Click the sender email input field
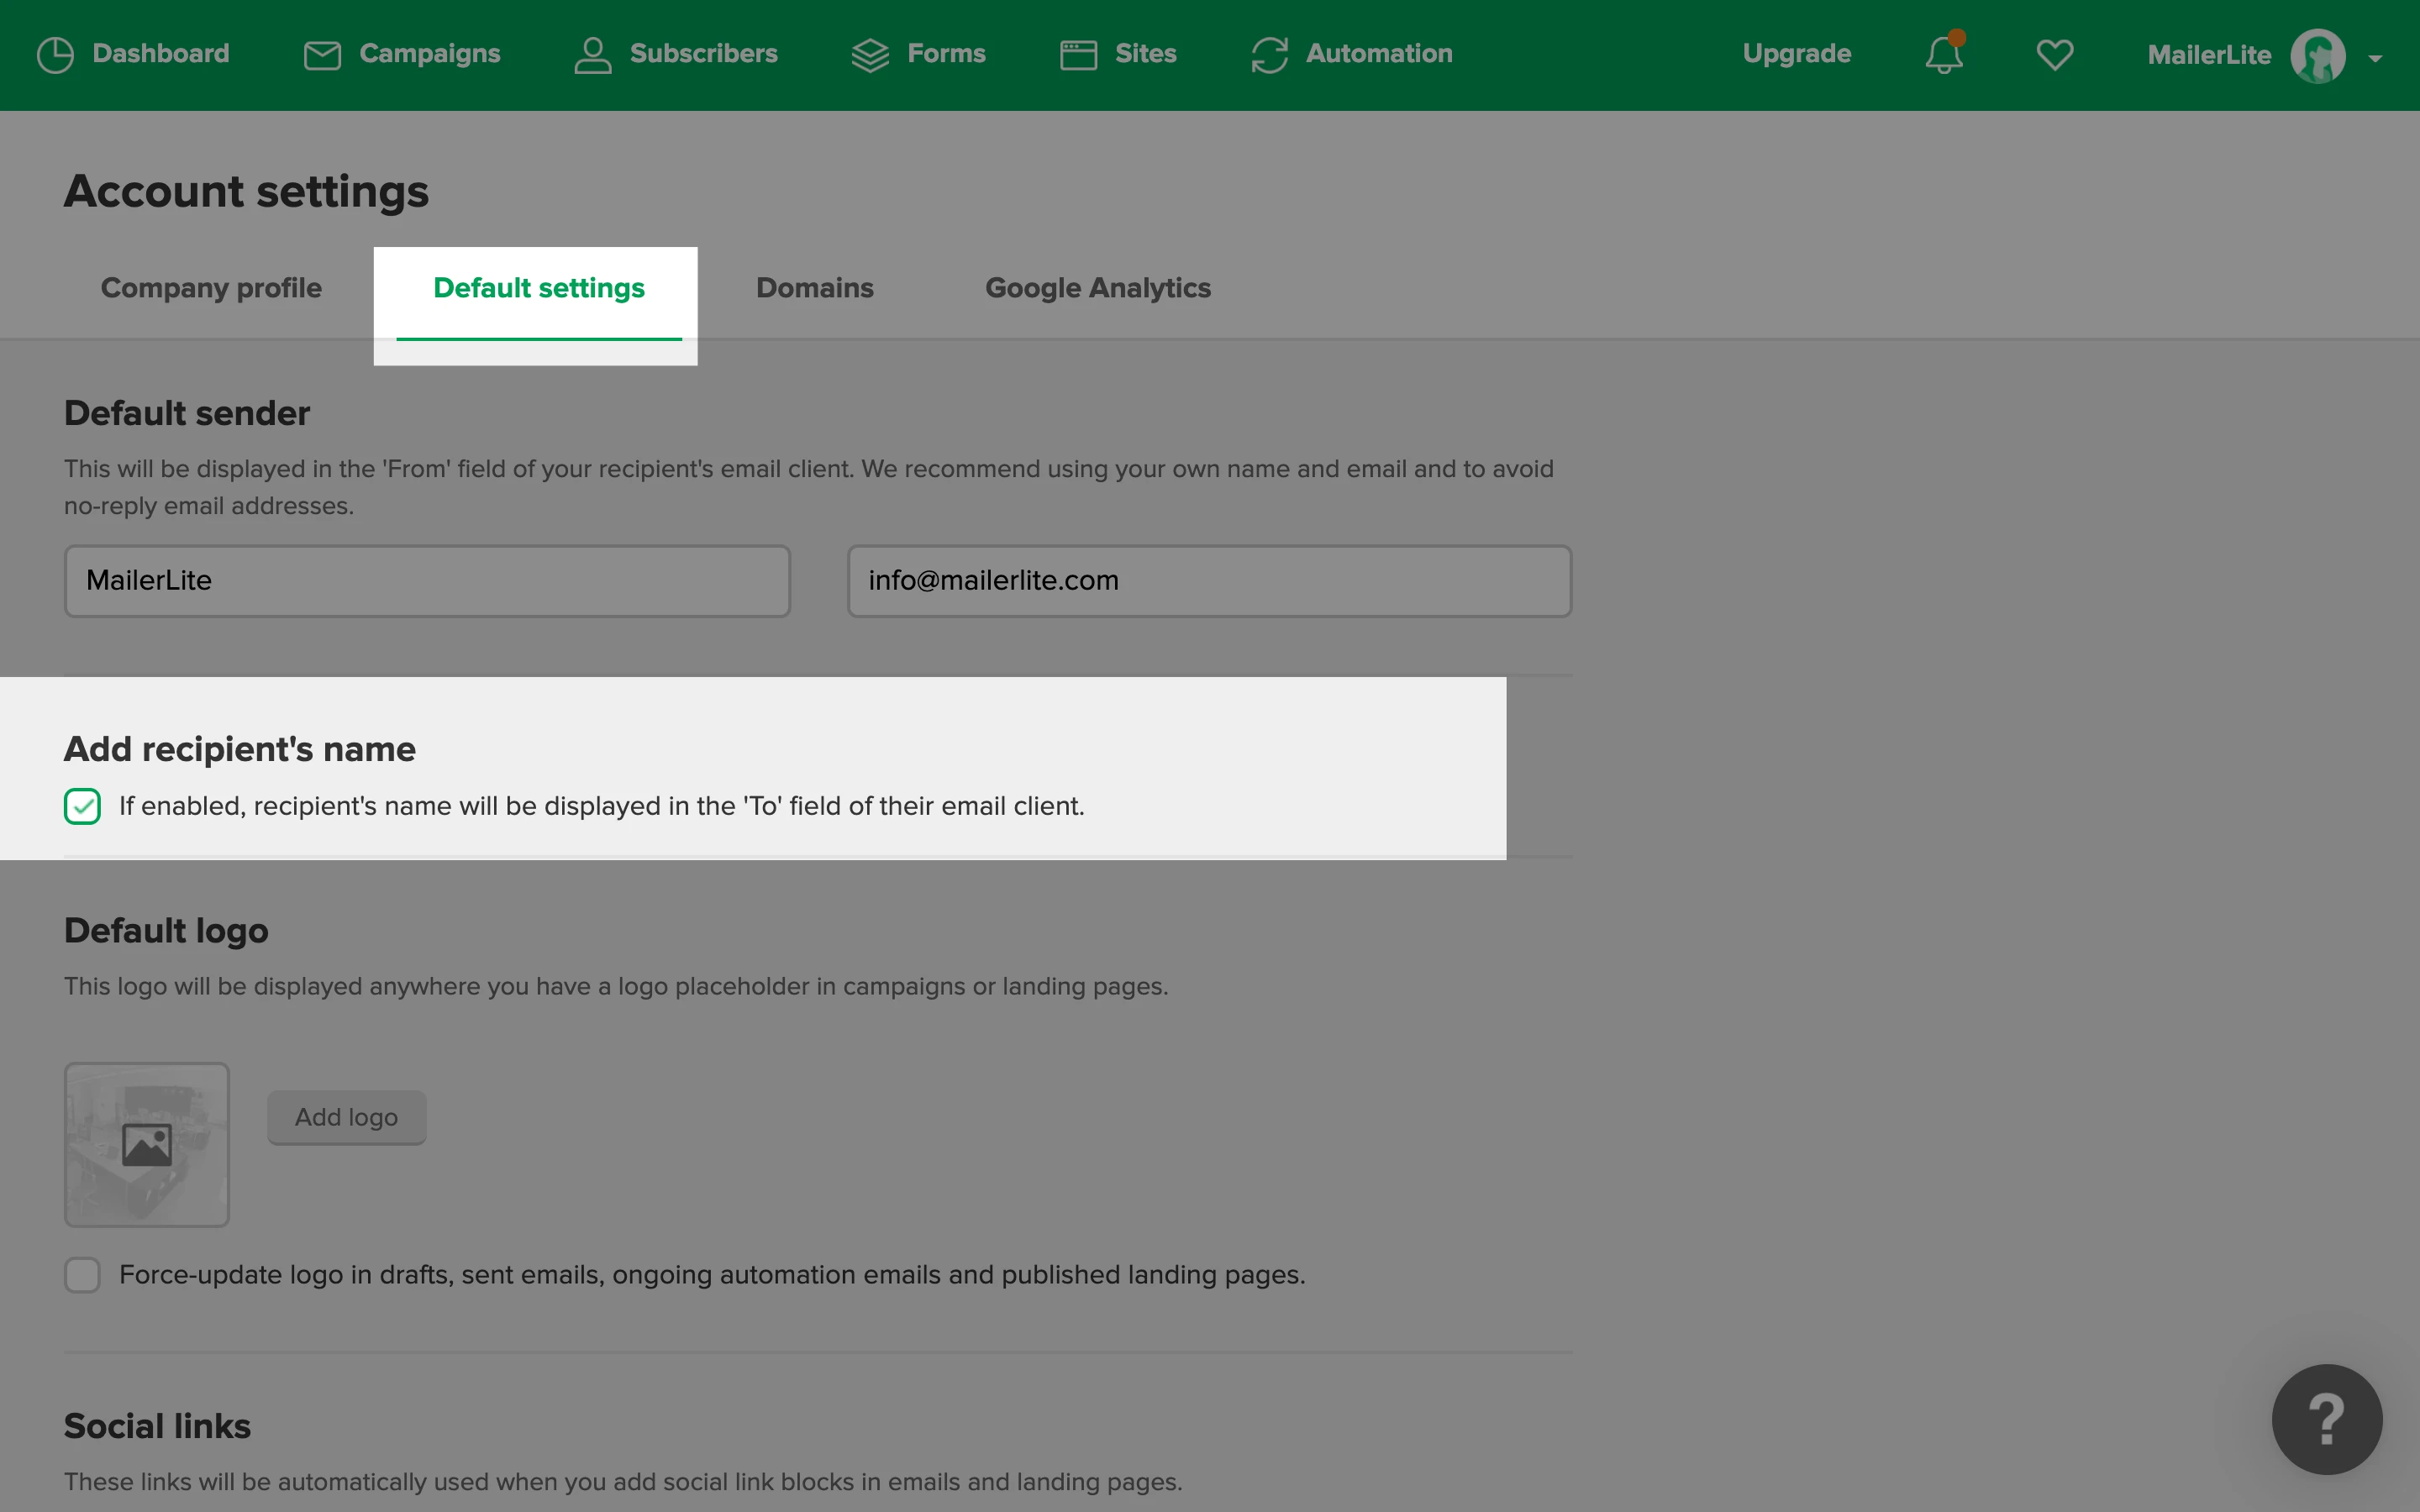This screenshot has width=2420, height=1512. [x=1209, y=581]
